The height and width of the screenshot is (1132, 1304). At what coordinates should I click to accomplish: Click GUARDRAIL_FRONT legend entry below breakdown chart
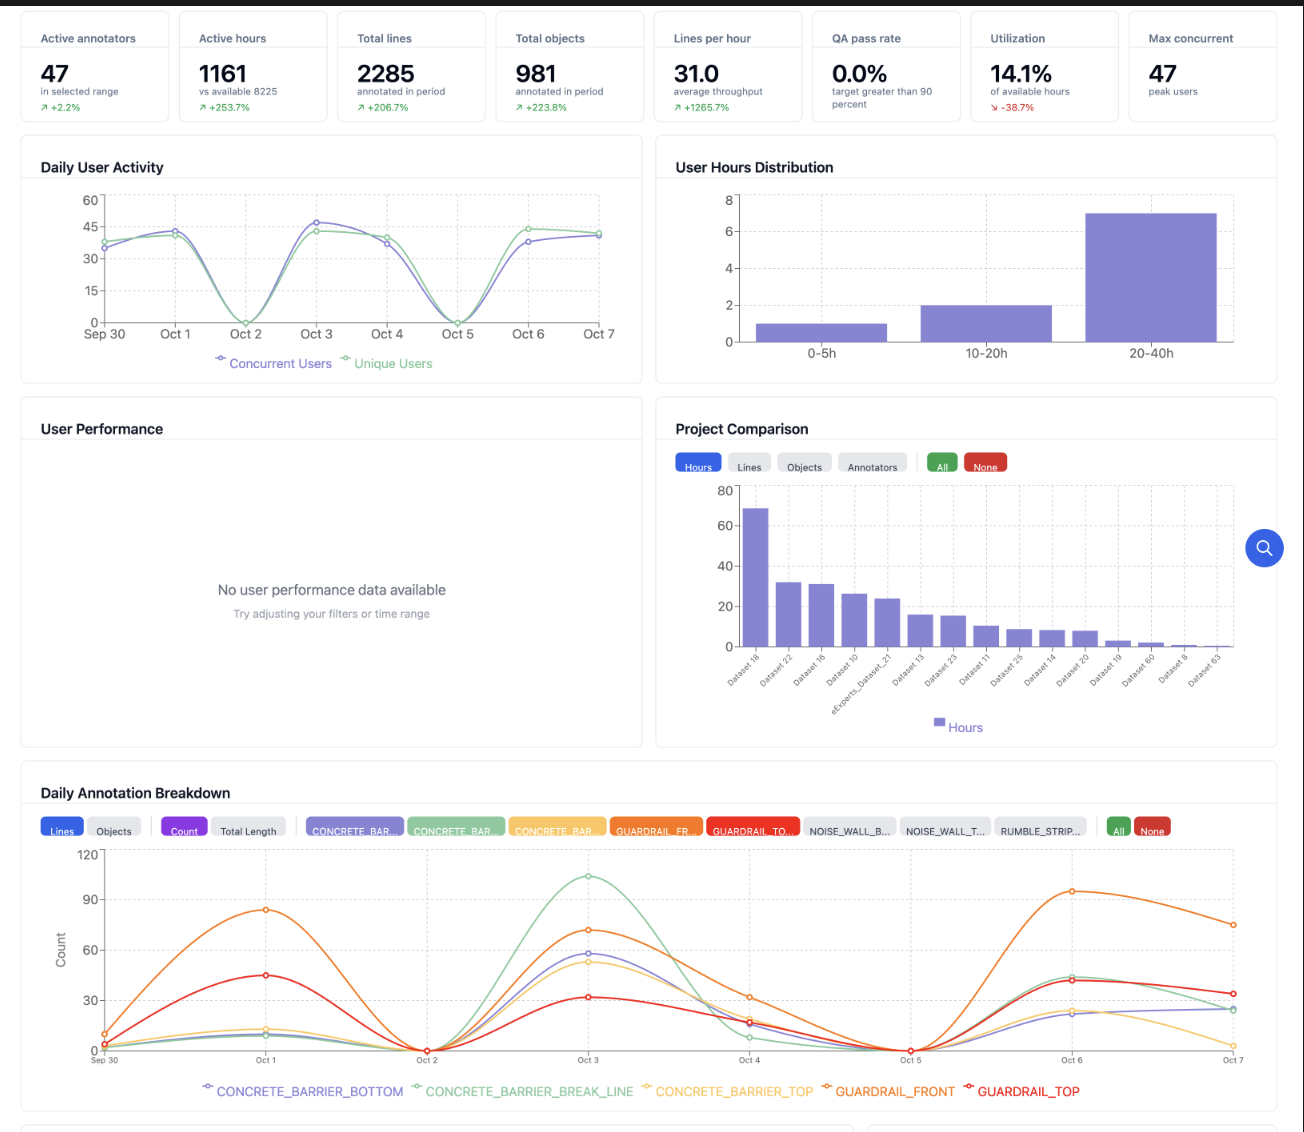888,1091
